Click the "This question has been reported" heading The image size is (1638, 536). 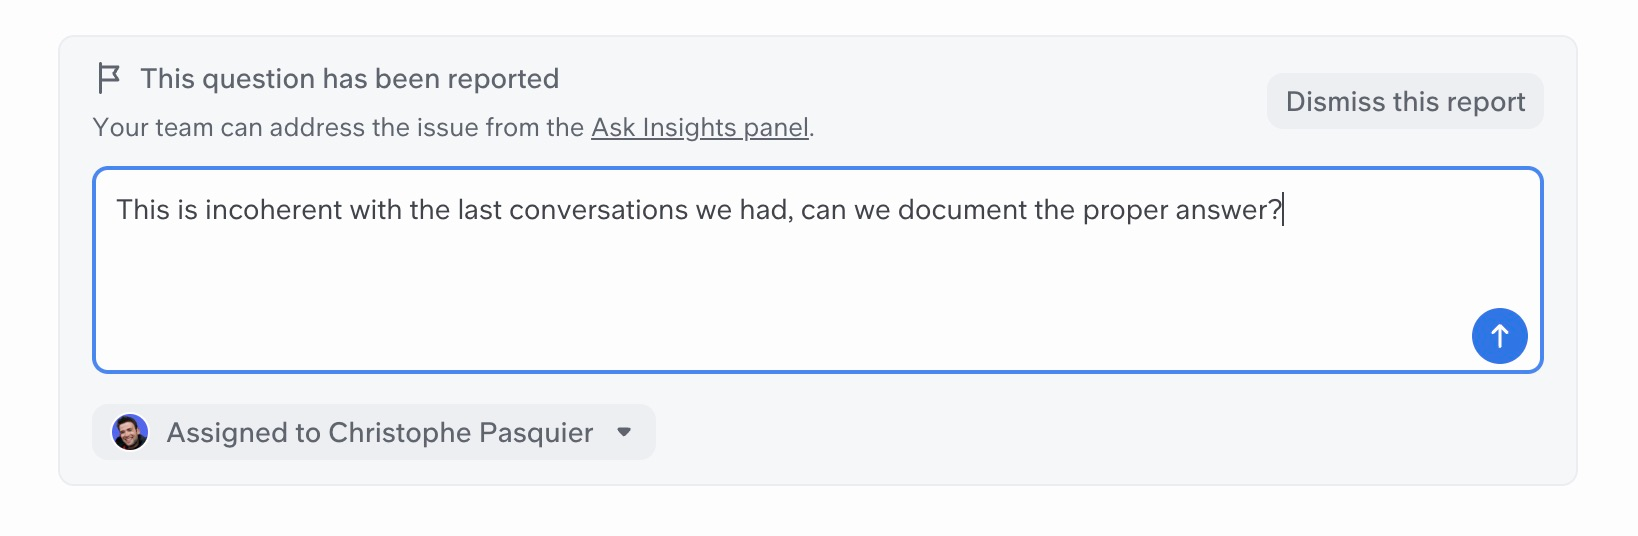[x=349, y=79]
